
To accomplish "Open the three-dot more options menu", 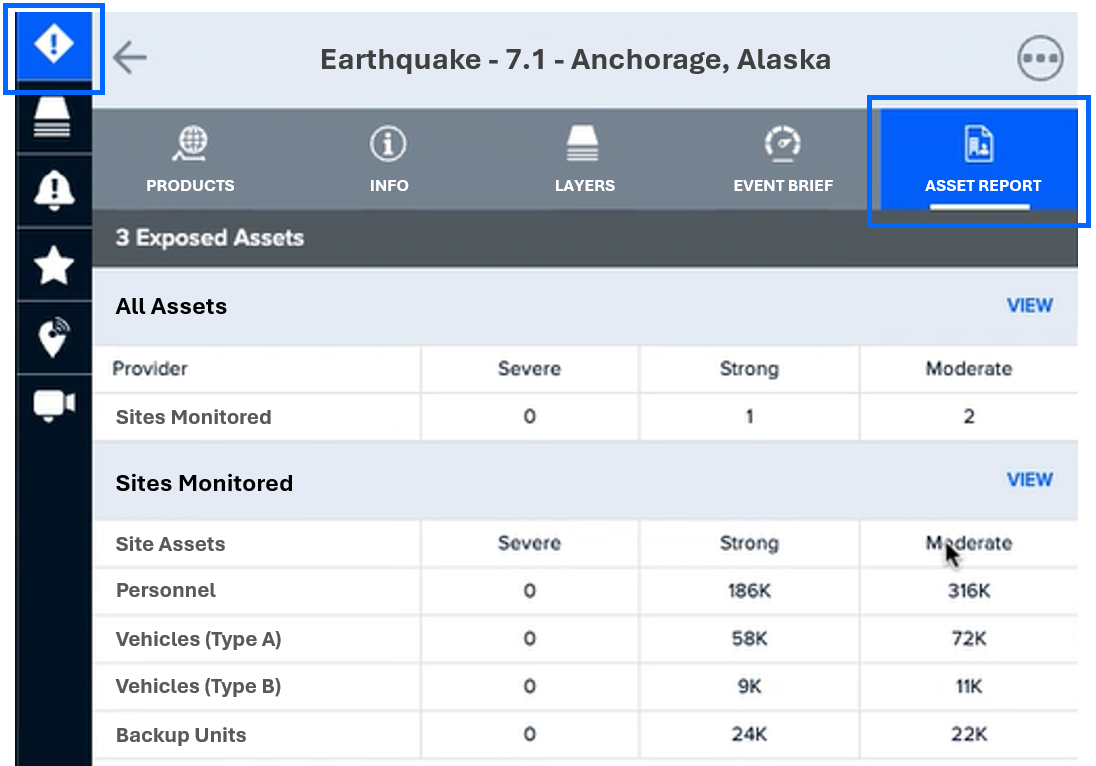I will pyautogui.click(x=1039, y=58).
